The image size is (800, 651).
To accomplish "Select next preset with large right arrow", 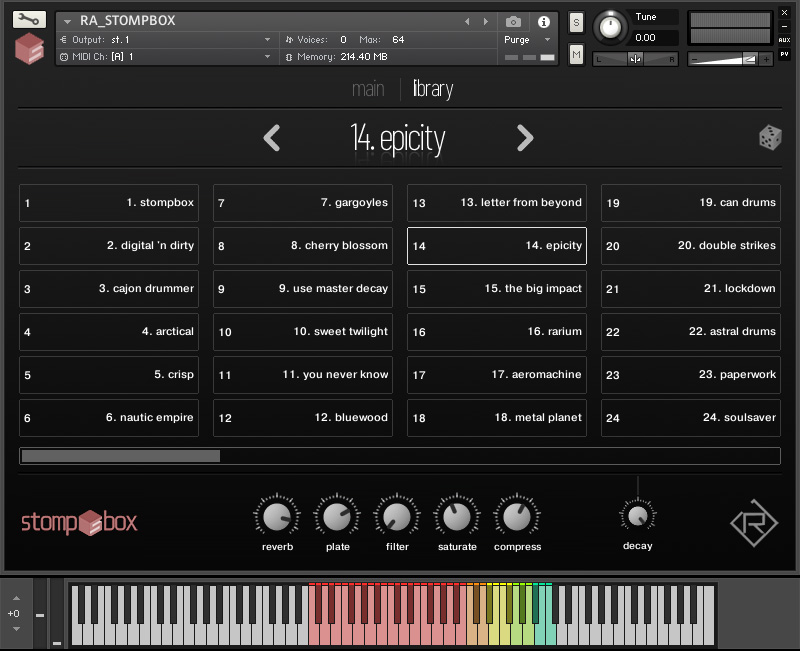I will click(x=525, y=138).
